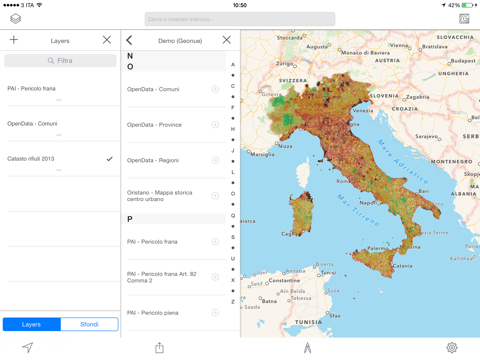Tap Marsiglia label on the map
The height and width of the screenshot is (360, 480).
pyautogui.click(x=262, y=154)
